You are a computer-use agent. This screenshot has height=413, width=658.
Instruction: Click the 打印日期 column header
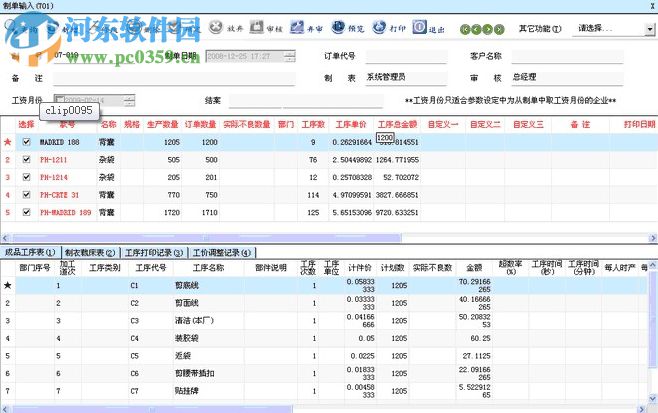(639, 124)
